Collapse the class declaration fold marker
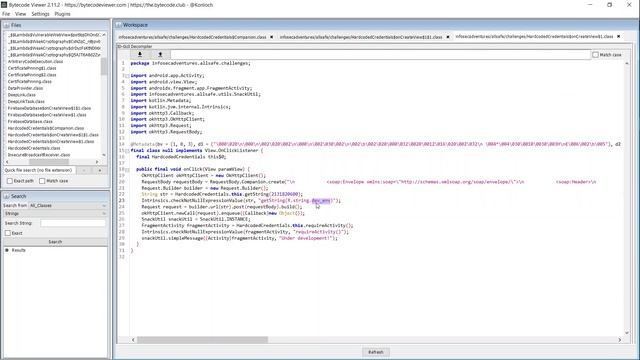 (127, 151)
